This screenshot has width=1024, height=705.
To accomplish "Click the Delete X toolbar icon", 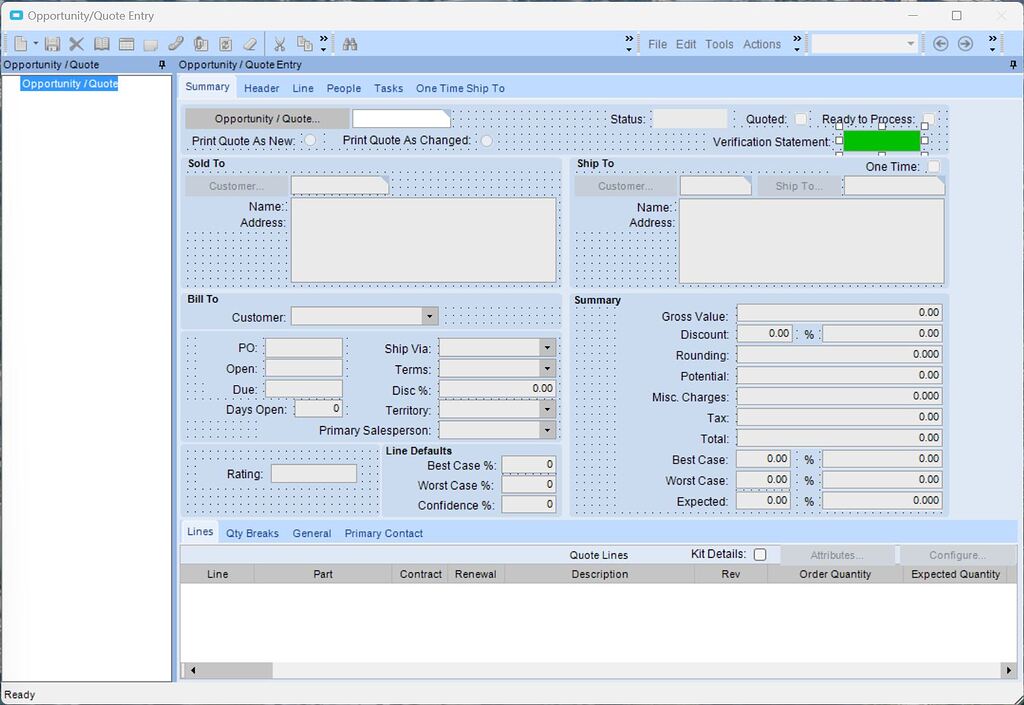I will click(76, 44).
